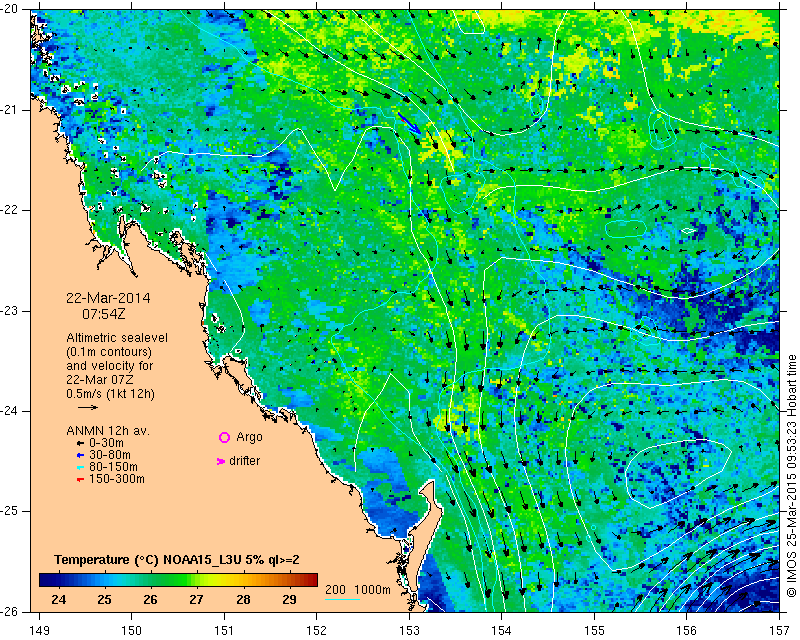Click the longitude axis label 151
The width and height of the screenshot is (800, 640).
coord(224,631)
